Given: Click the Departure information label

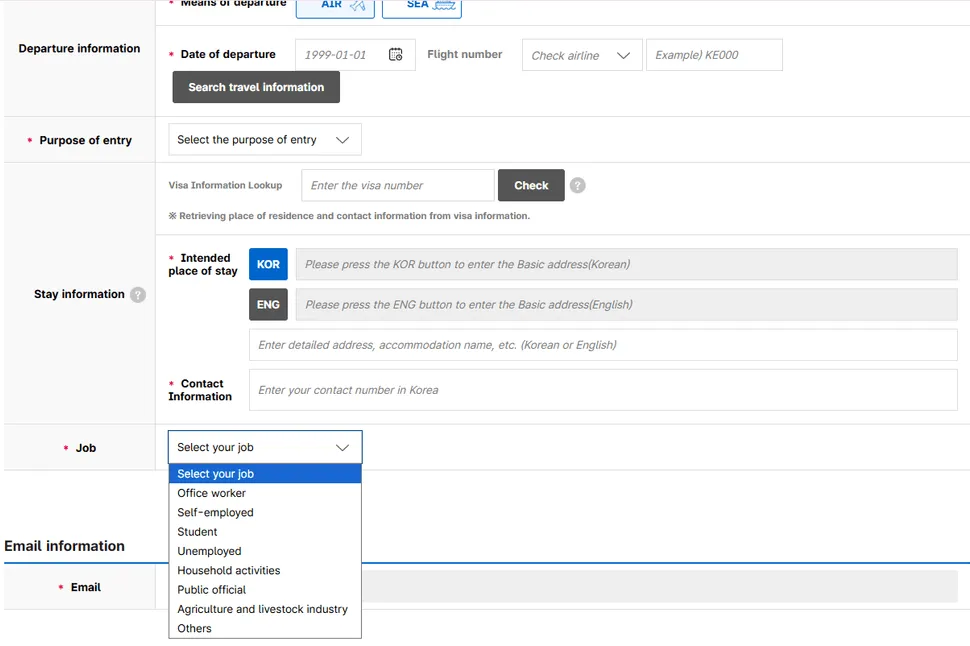Looking at the screenshot, I should pos(79,48).
